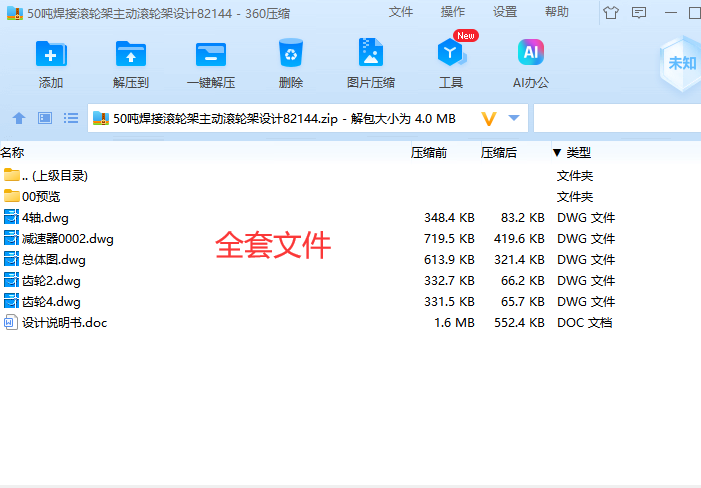Select the file 4轴.dwg

click(45, 218)
